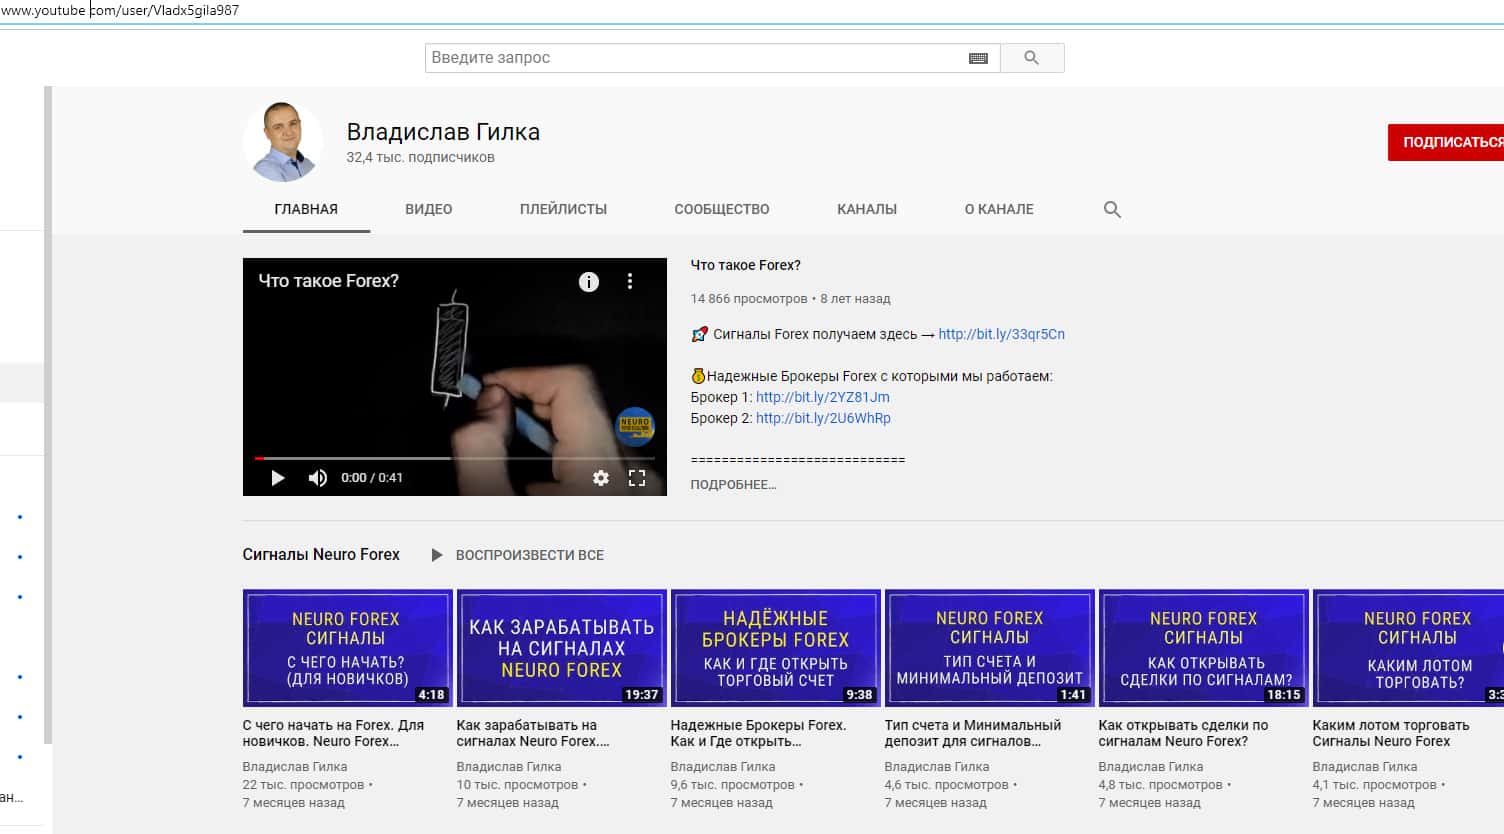Open the НАДЁЖНЫЕ БРОКЕРЫ FOREX video thumbnail
This screenshot has height=834, width=1504.
point(775,648)
